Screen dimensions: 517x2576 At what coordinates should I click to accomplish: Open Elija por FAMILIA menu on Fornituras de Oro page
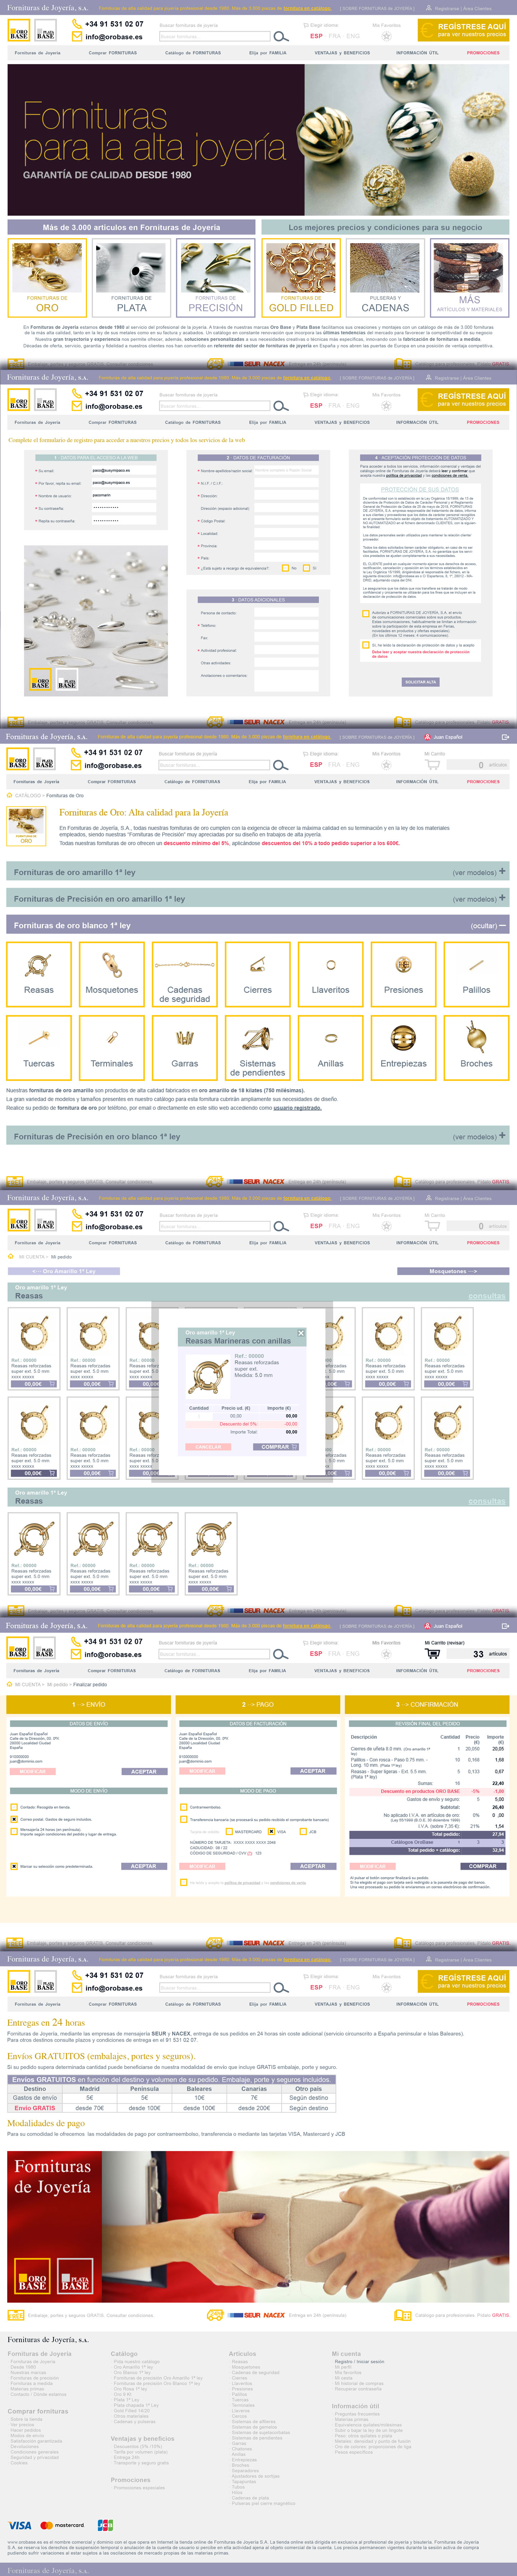point(267,782)
